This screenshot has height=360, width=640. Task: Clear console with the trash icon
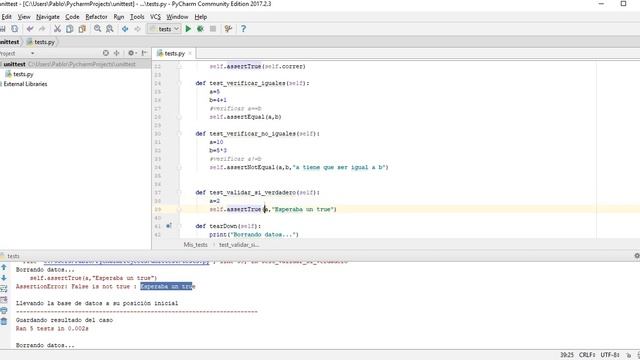tap(4, 322)
